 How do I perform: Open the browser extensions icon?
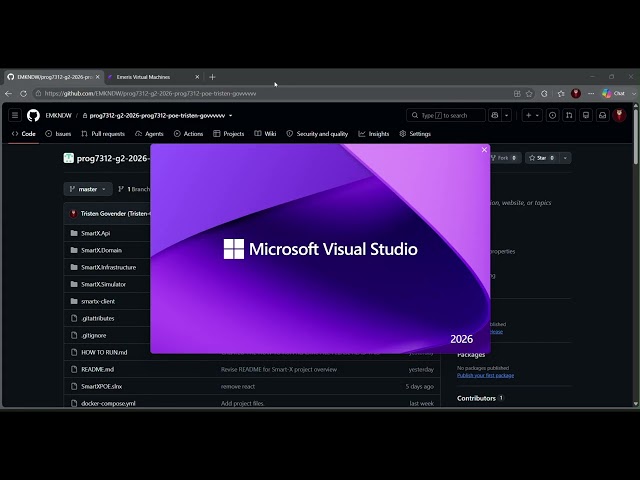(x=544, y=93)
